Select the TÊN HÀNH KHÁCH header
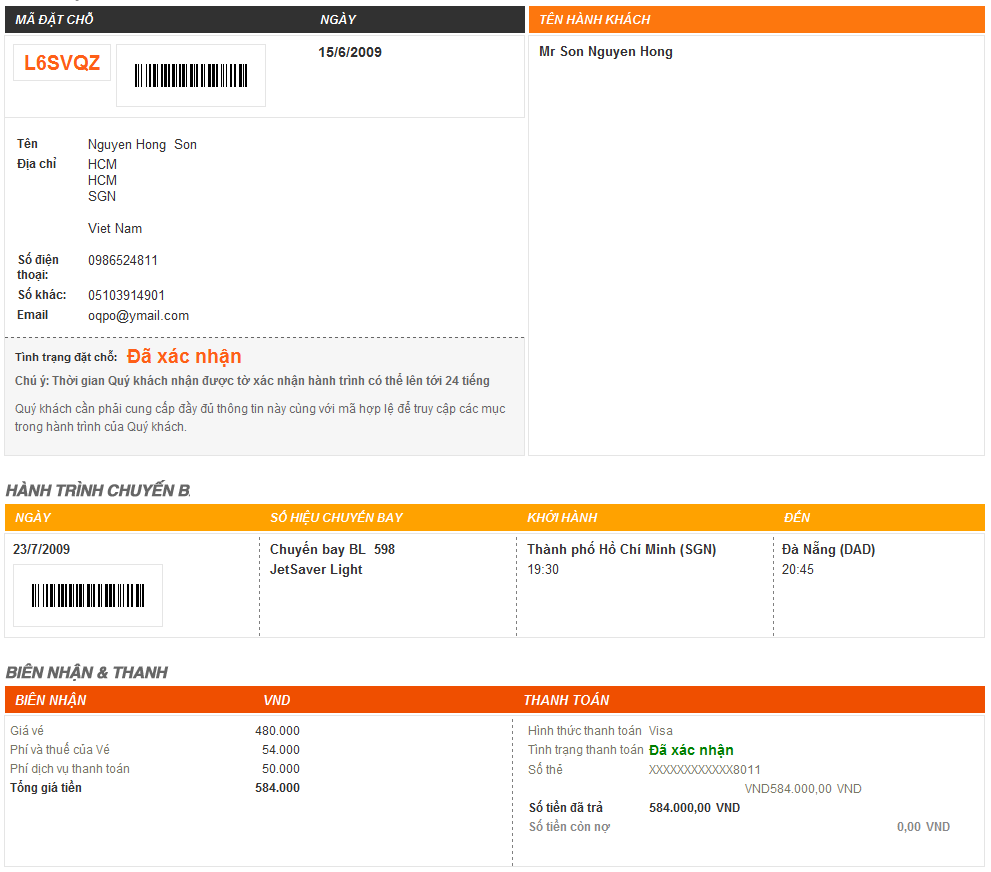 tap(595, 20)
